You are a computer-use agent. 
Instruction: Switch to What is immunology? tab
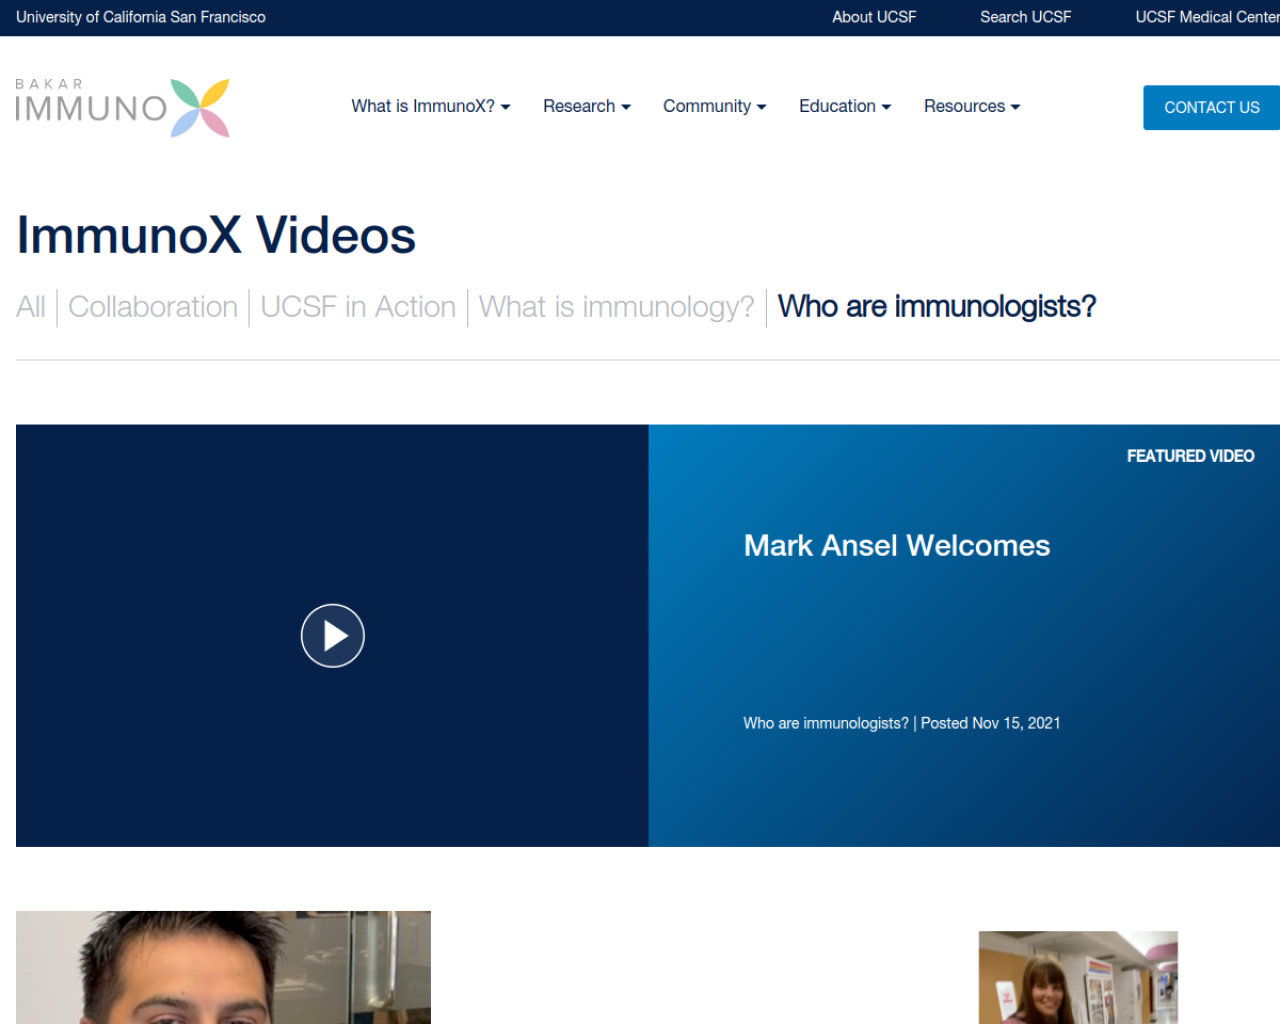point(616,307)
